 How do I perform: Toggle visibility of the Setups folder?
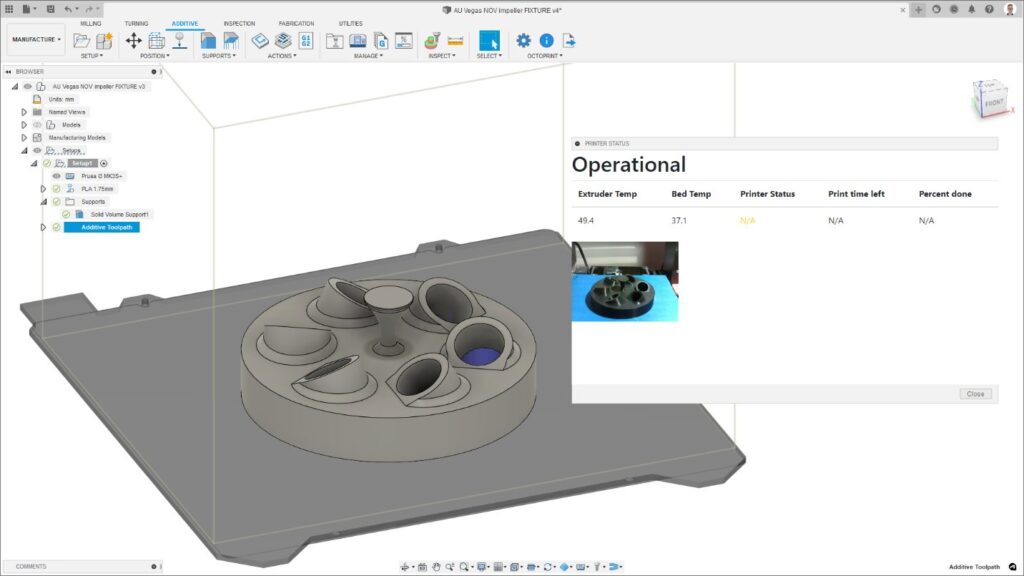click(x=36, y=150)
